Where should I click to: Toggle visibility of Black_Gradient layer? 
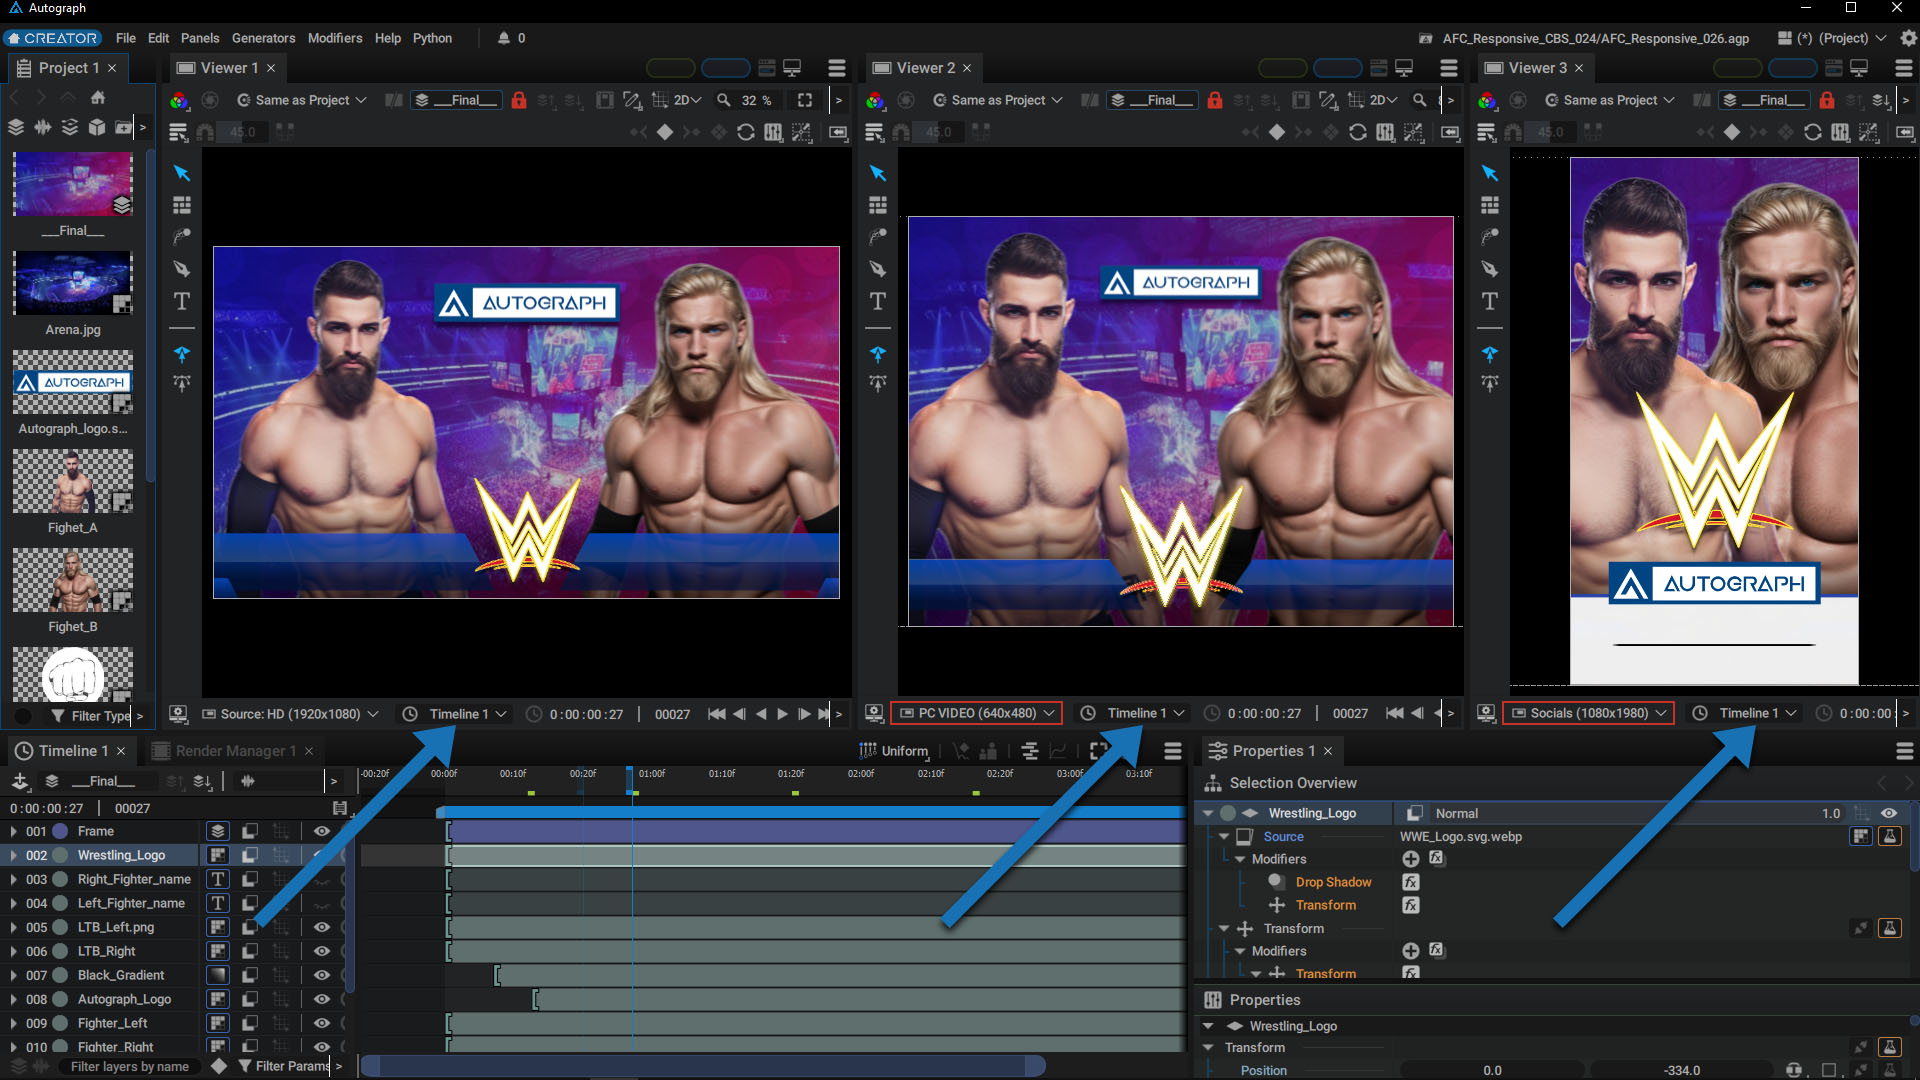(322, 975)
